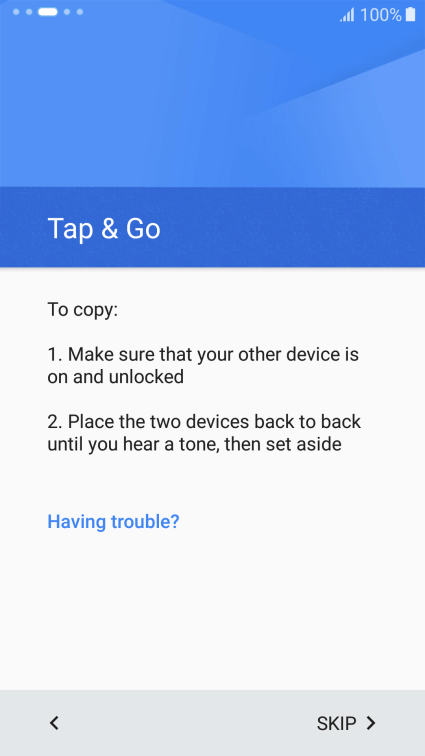The width and height of the screenshot is (425, 756).
Task: Select the second setup progress dot
Action: coord(29,12)
